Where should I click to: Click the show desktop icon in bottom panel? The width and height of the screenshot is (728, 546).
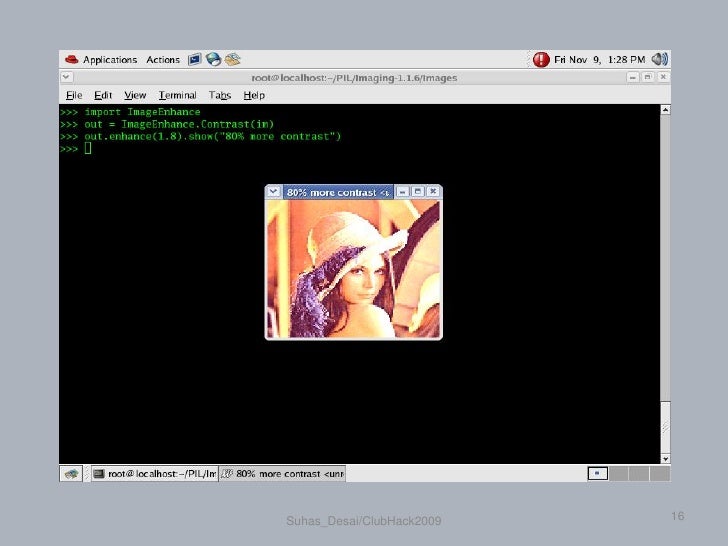[71, 474]
